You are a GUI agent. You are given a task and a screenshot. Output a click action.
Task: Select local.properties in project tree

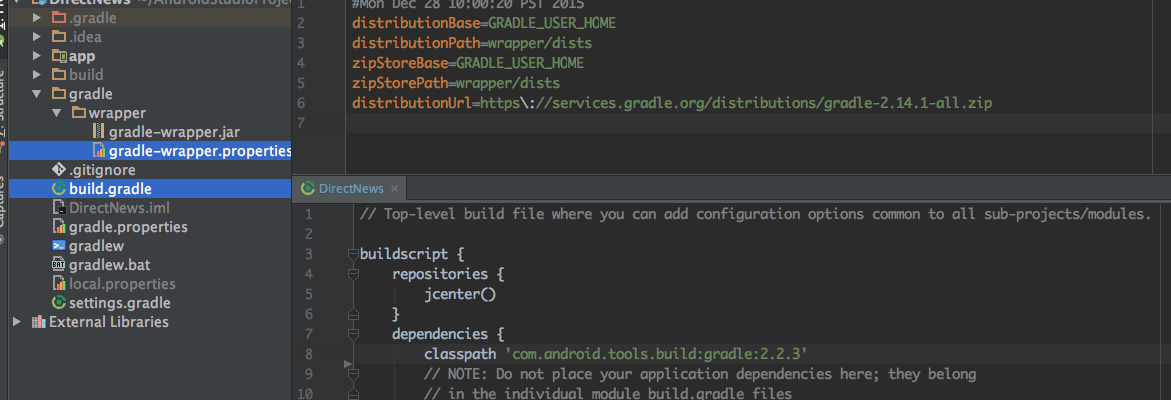pos(122,284)
